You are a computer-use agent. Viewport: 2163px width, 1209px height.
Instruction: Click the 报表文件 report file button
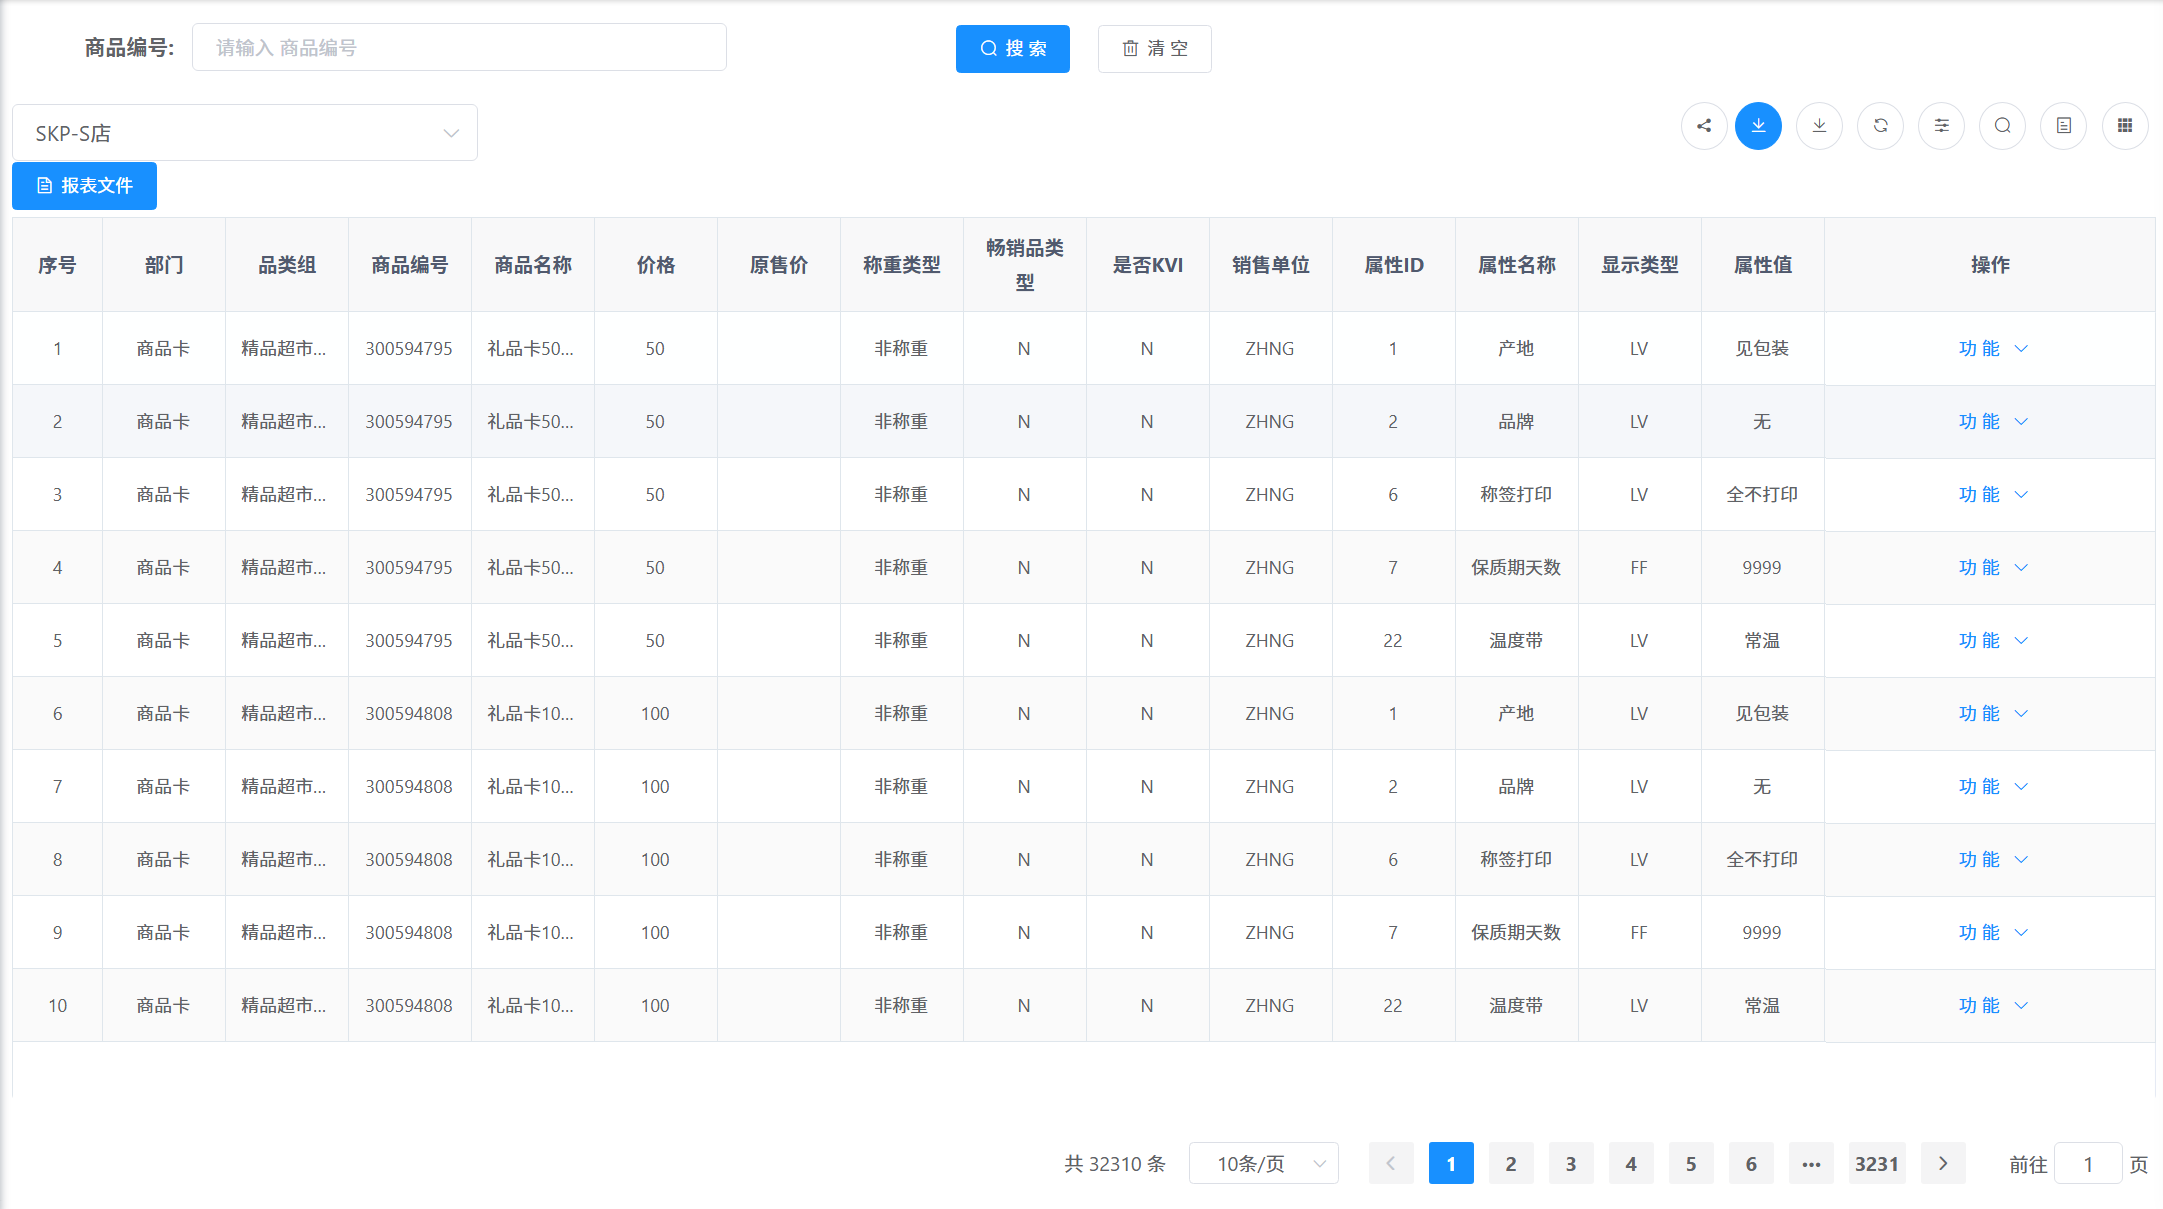84,186
